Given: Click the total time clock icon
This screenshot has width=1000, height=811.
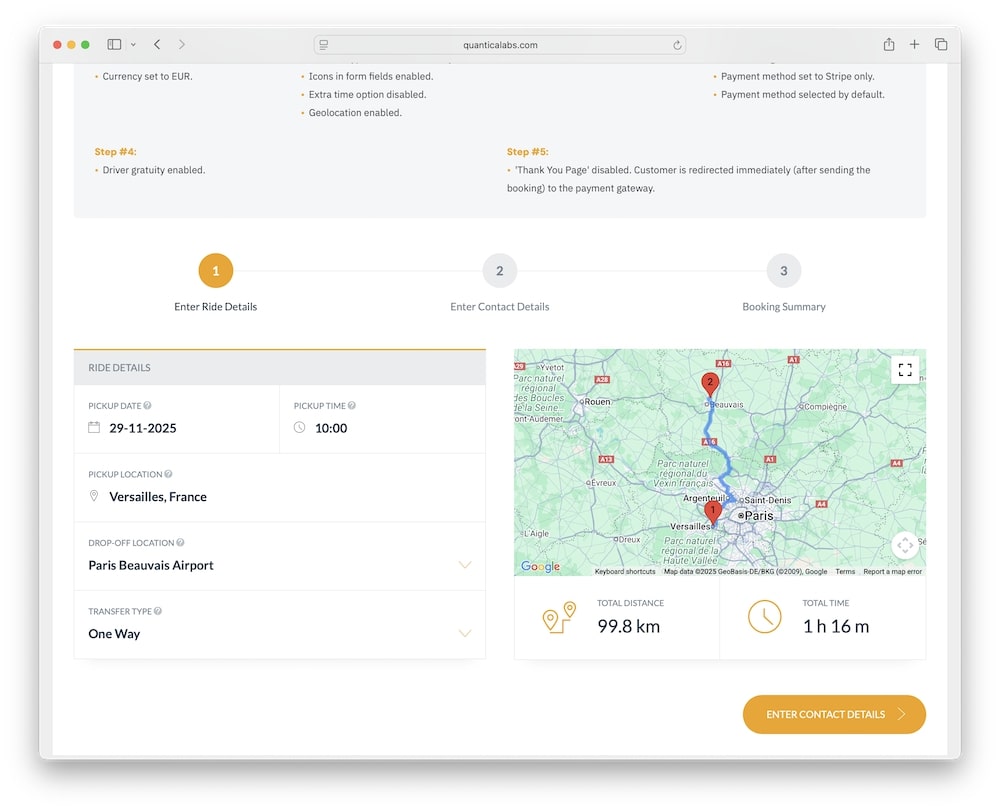Looking at the screenshot, I should [x=764, y=617].
